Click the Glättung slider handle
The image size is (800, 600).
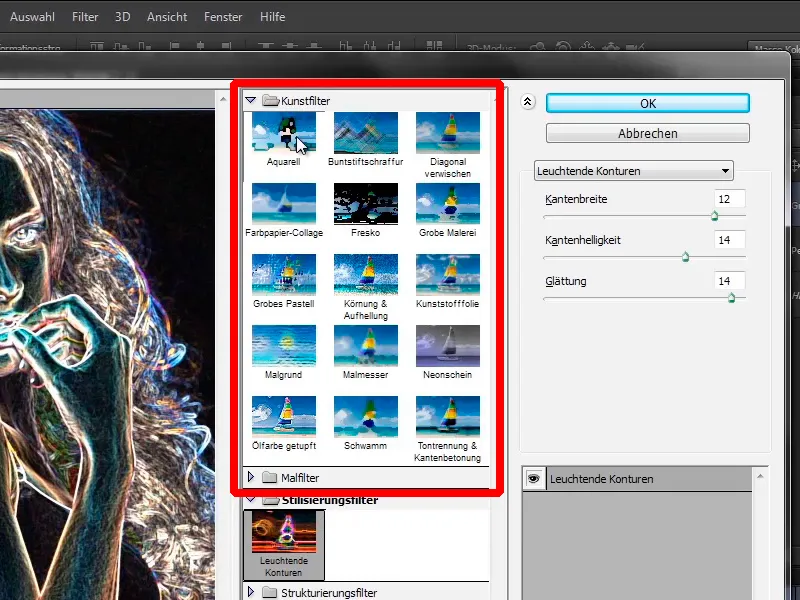(732, 298)
